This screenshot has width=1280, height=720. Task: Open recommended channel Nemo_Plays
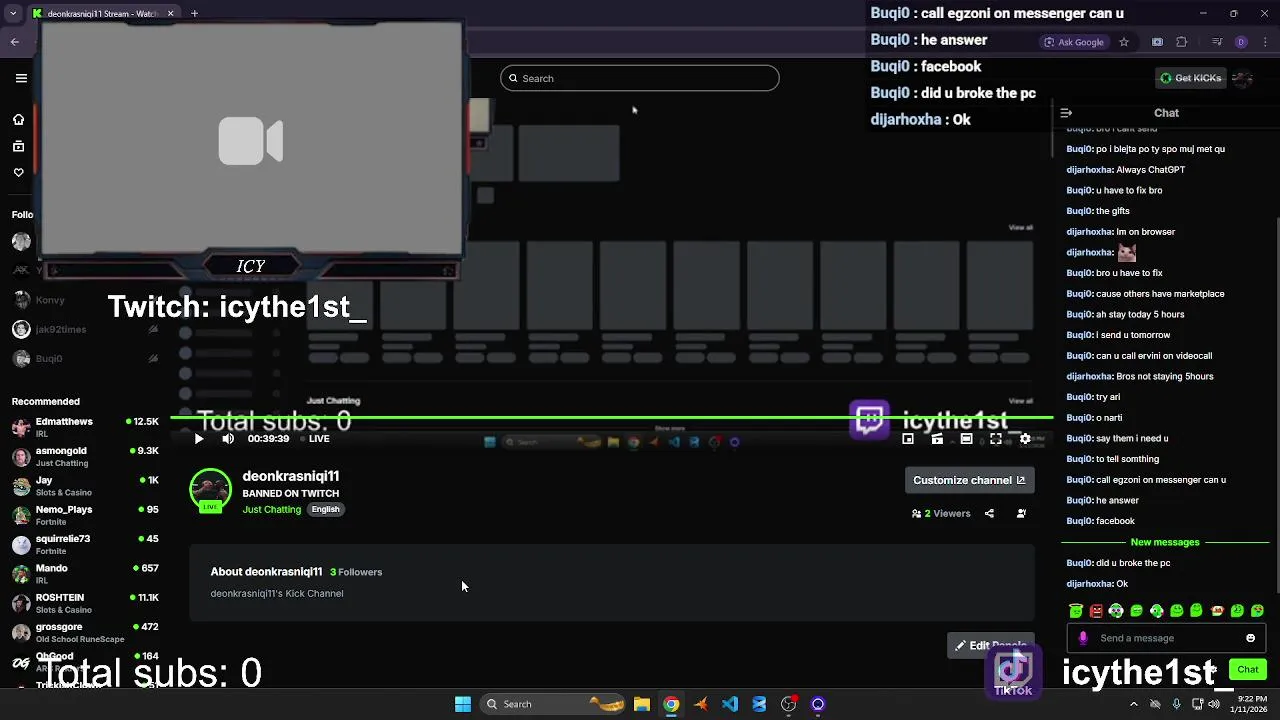point(85,515)
